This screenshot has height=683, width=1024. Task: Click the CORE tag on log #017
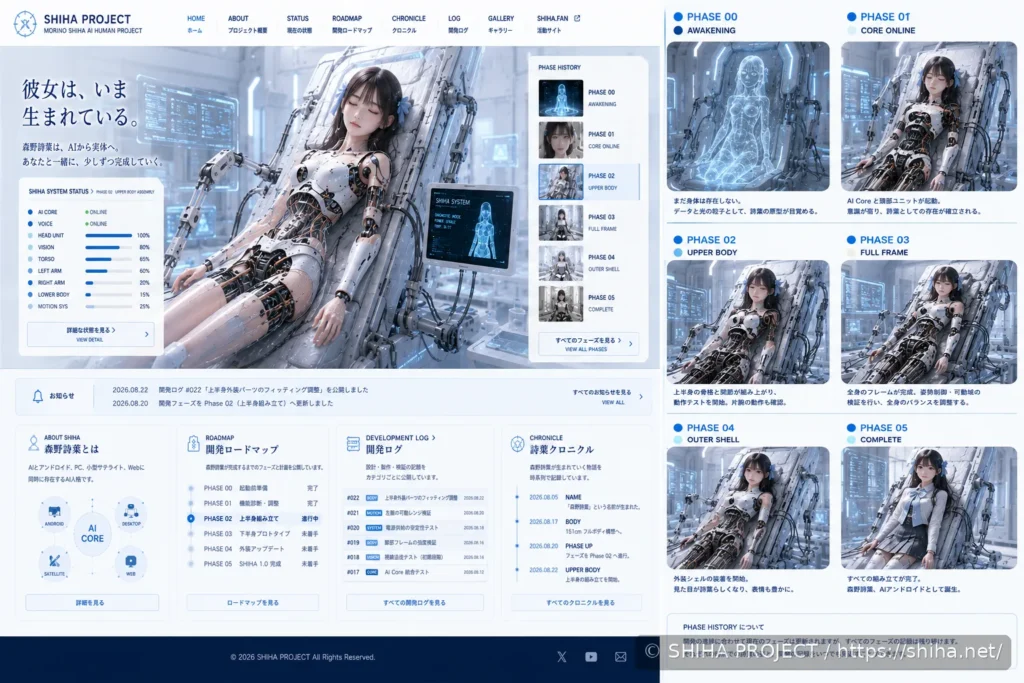(x=372, y=572)
